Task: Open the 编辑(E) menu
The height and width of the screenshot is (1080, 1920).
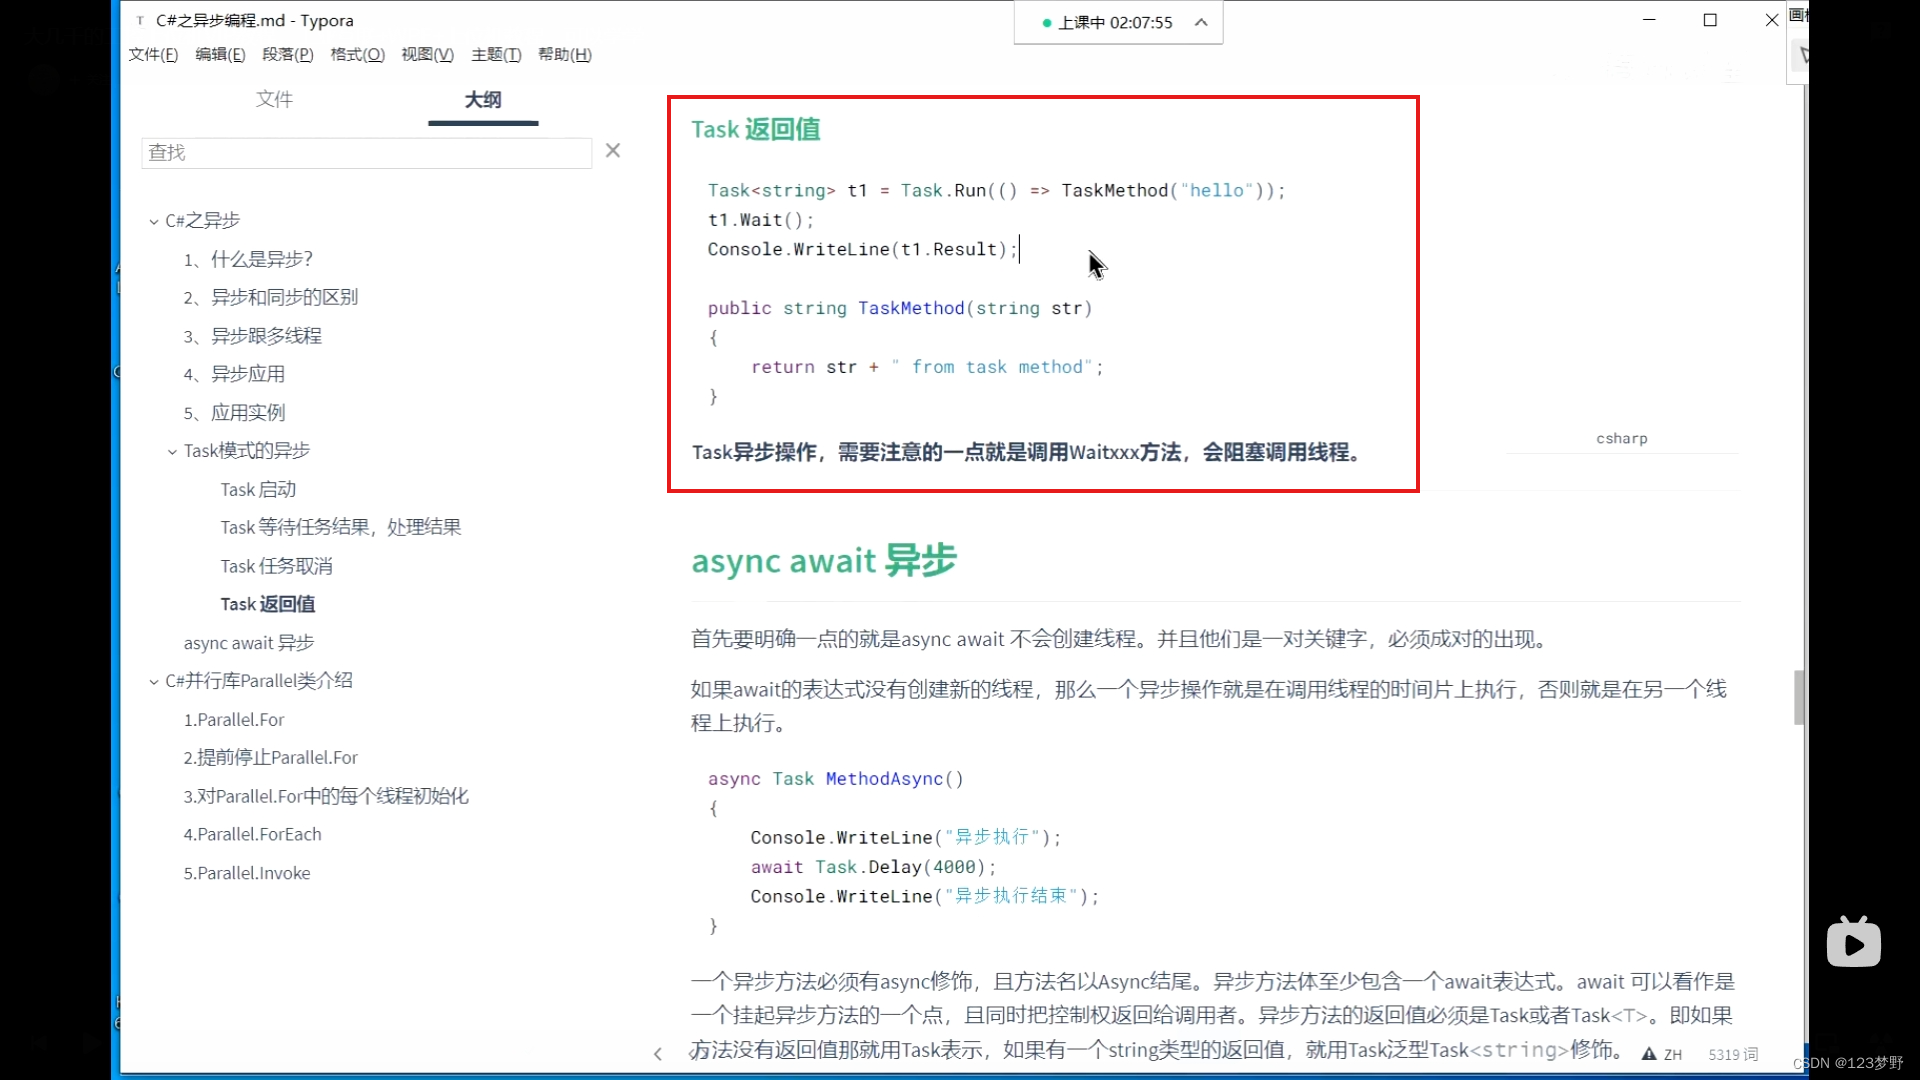Action: coord(220,54)
